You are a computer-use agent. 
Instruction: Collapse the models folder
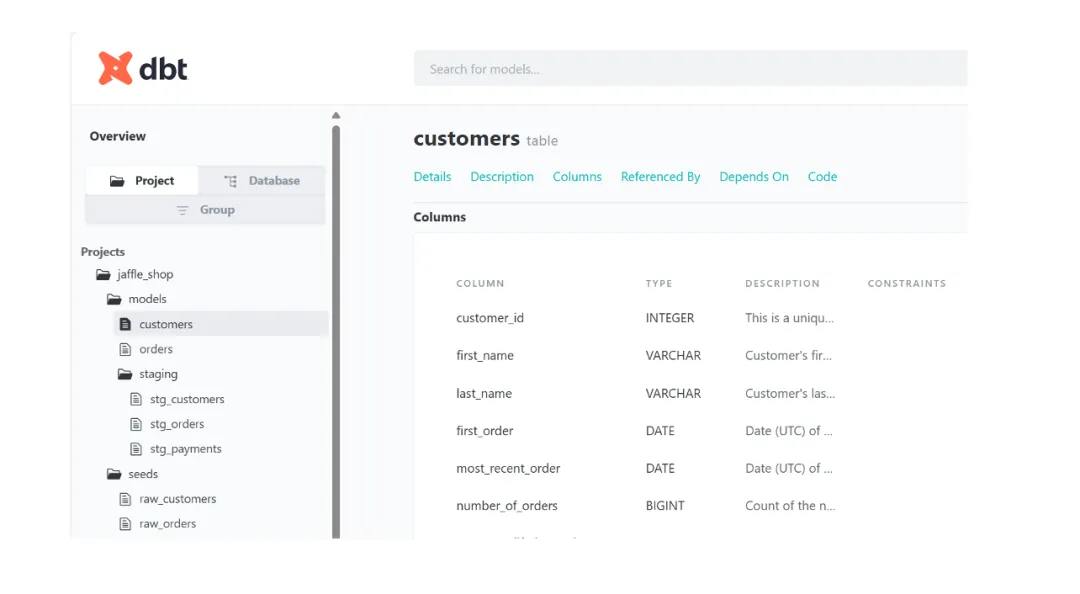coord(114,299)
